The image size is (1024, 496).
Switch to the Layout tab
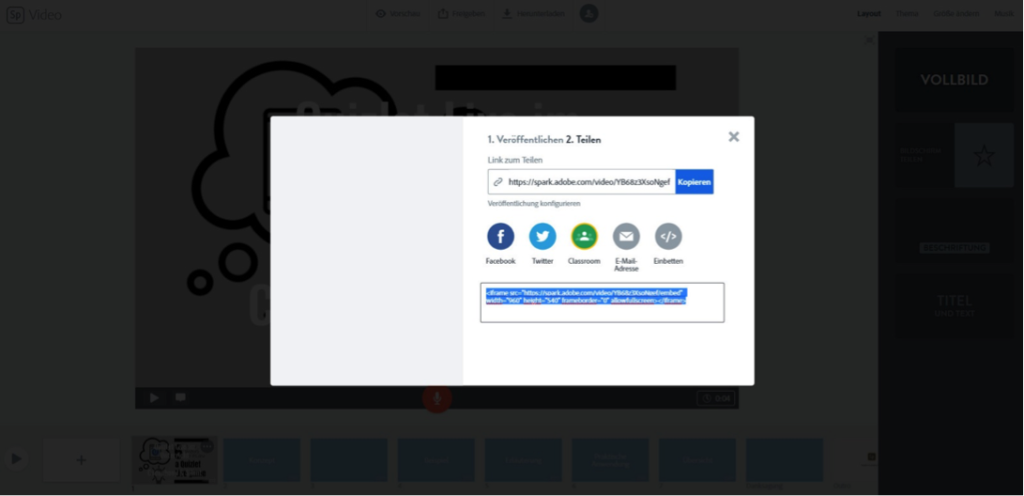(x=869, y=14)
